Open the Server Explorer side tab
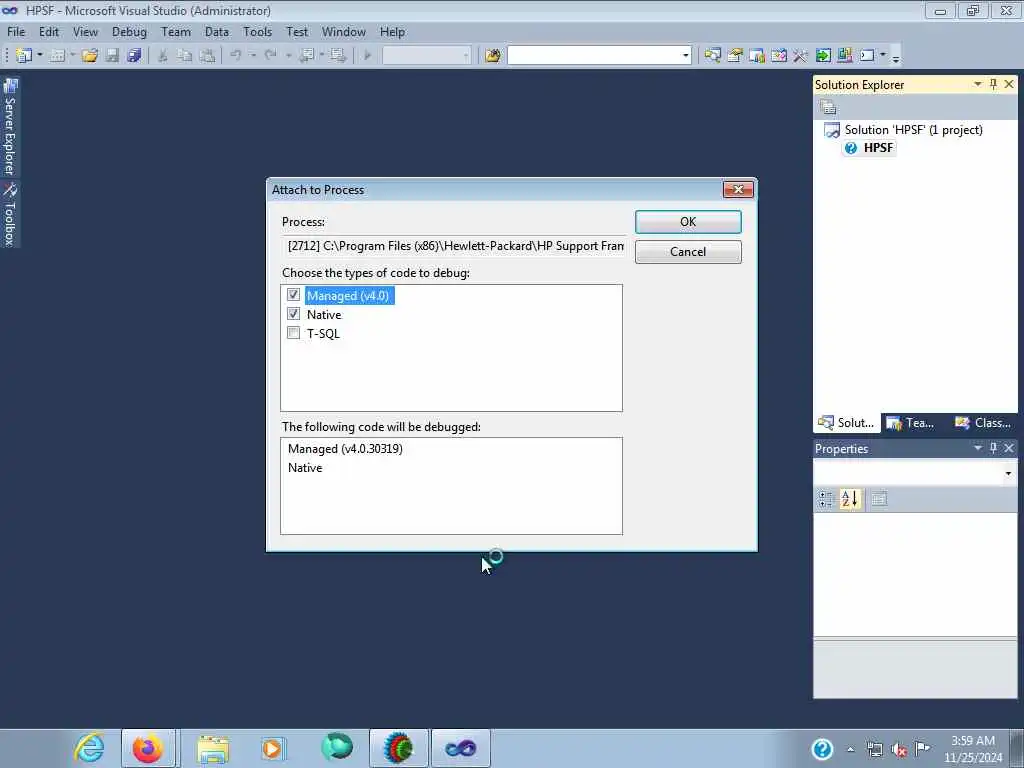1024x768 pixels. pyautogui.click(x=10, y=127)
